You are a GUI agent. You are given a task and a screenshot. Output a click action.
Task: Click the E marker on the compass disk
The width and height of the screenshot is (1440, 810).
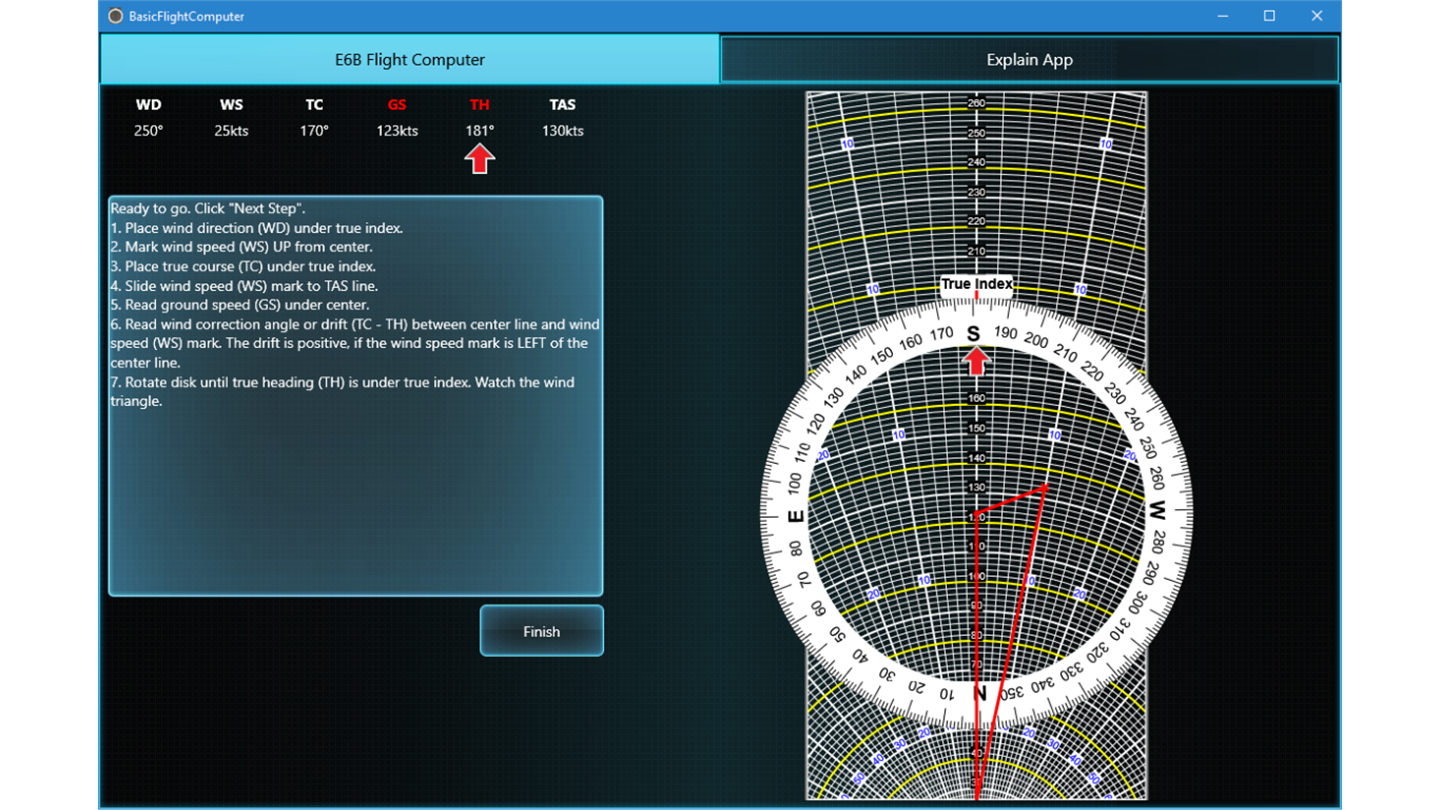796,517
